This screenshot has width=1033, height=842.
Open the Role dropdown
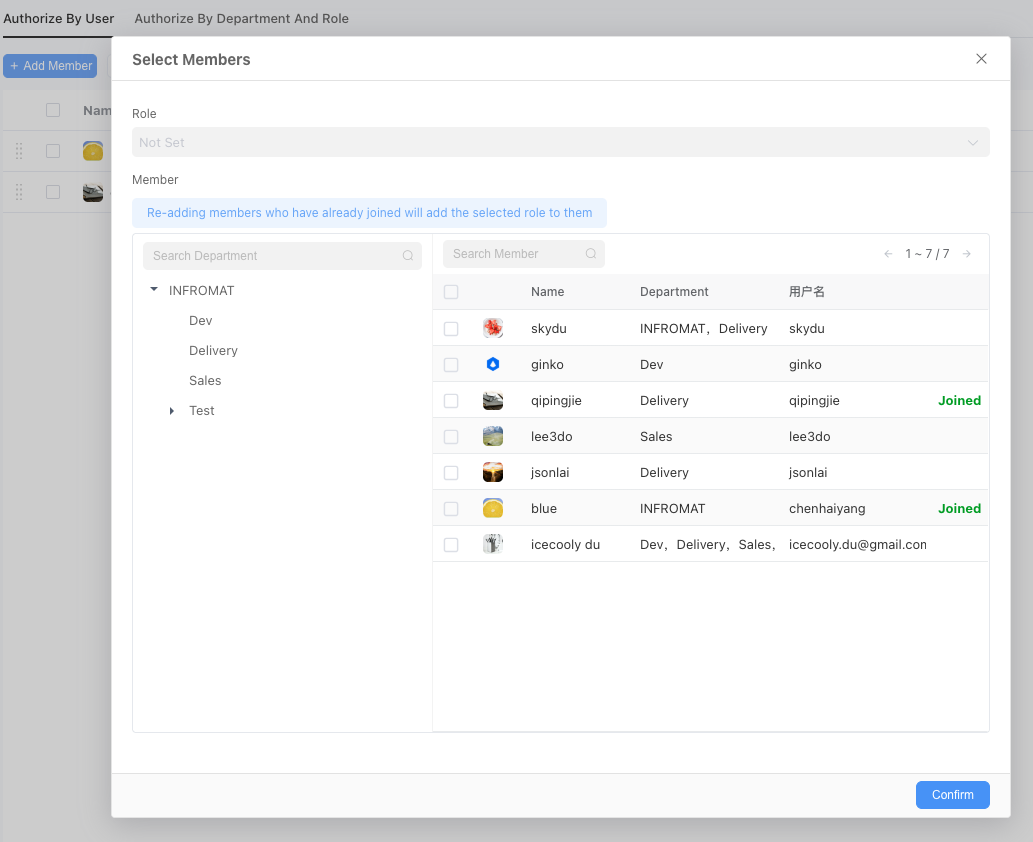pos(560,142)
